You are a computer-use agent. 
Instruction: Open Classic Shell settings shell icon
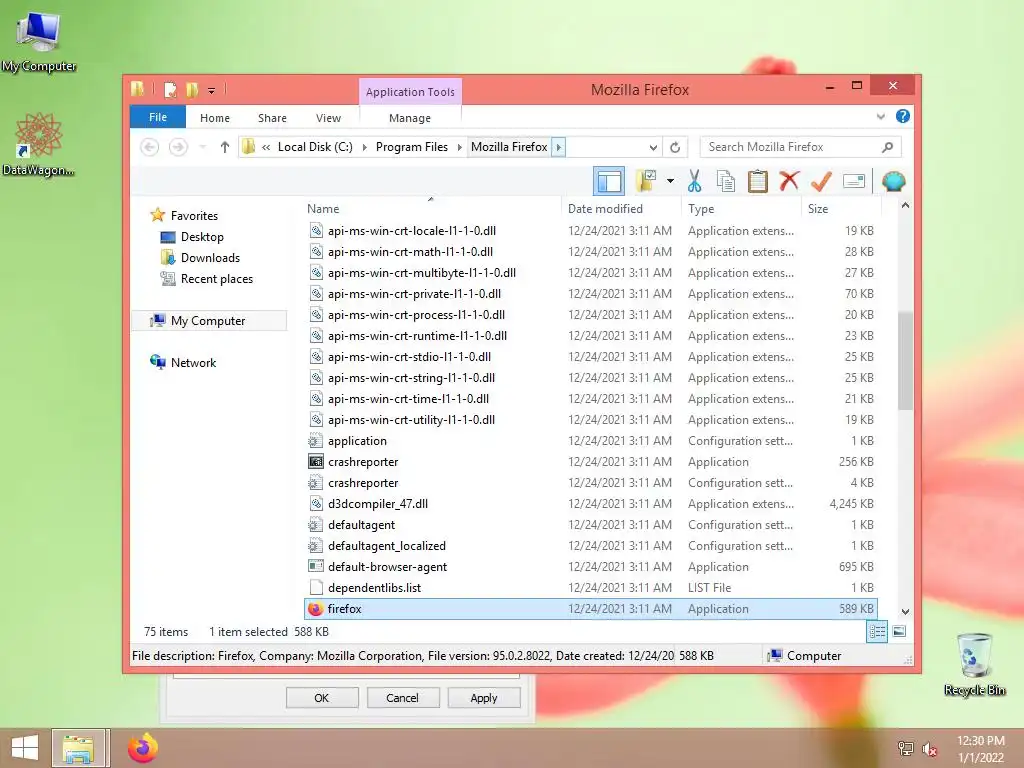point(893,181)
